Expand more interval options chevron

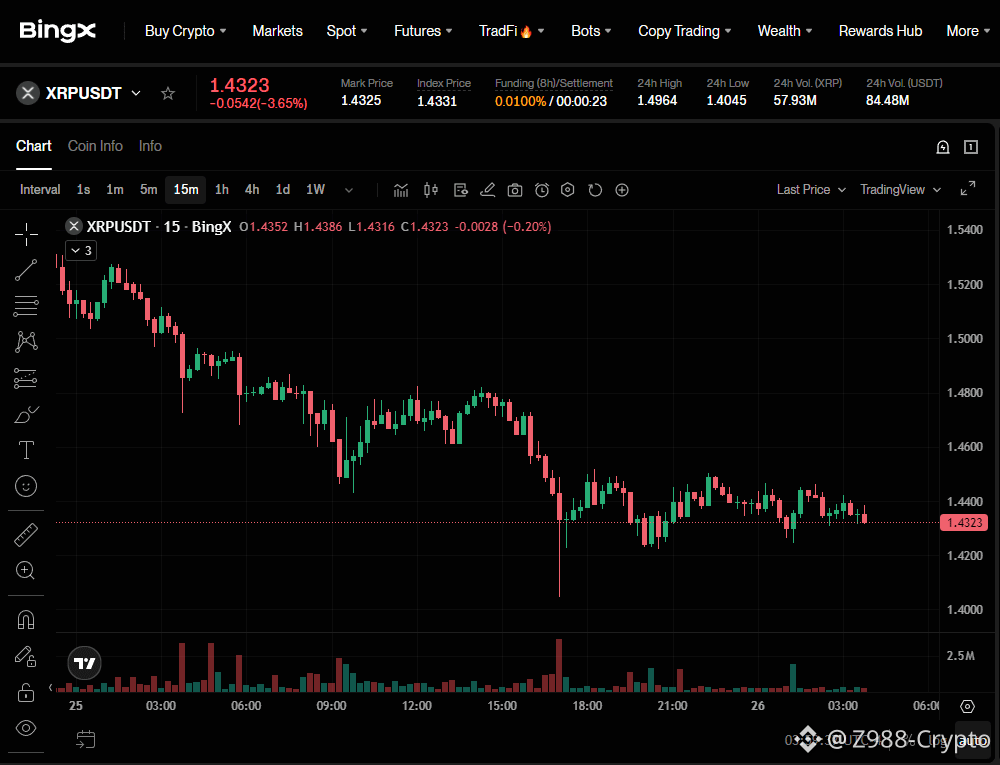(349, 190)
